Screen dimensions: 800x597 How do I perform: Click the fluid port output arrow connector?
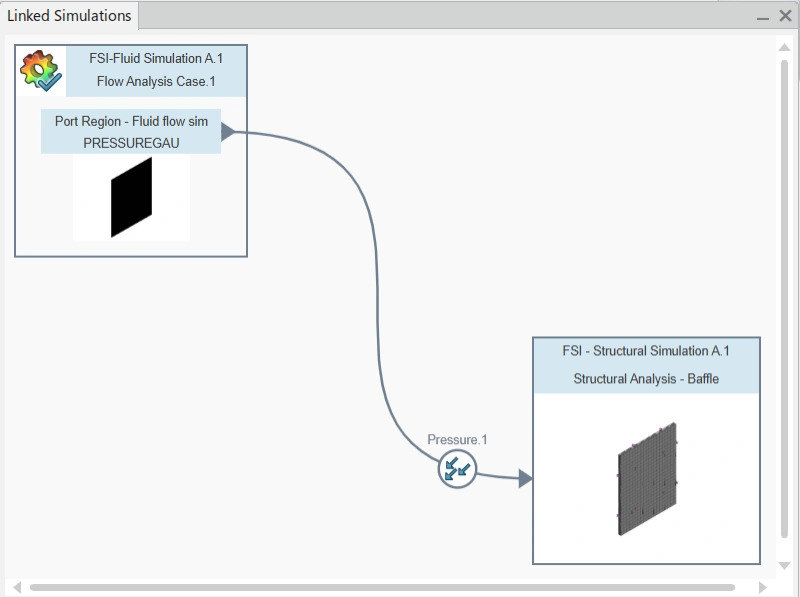click(228, 132)
